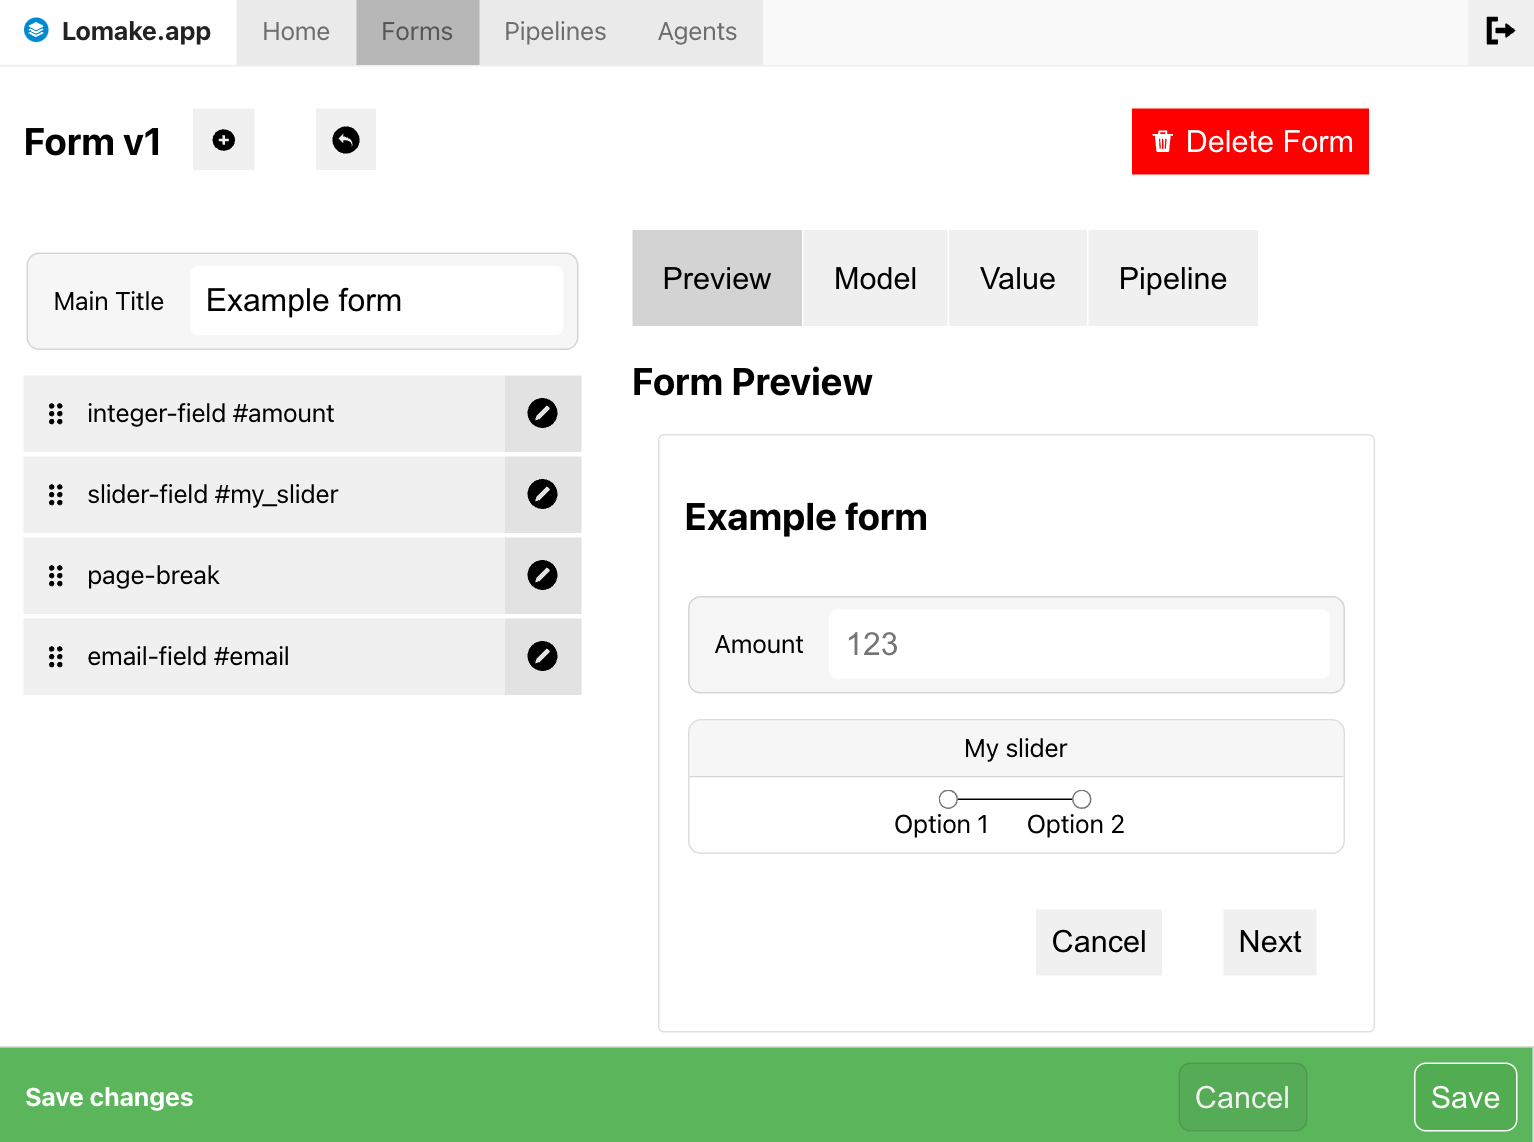Switch to the Preview tab
The height and width of the screenshot is (1142, 1534).
(717, 278)
